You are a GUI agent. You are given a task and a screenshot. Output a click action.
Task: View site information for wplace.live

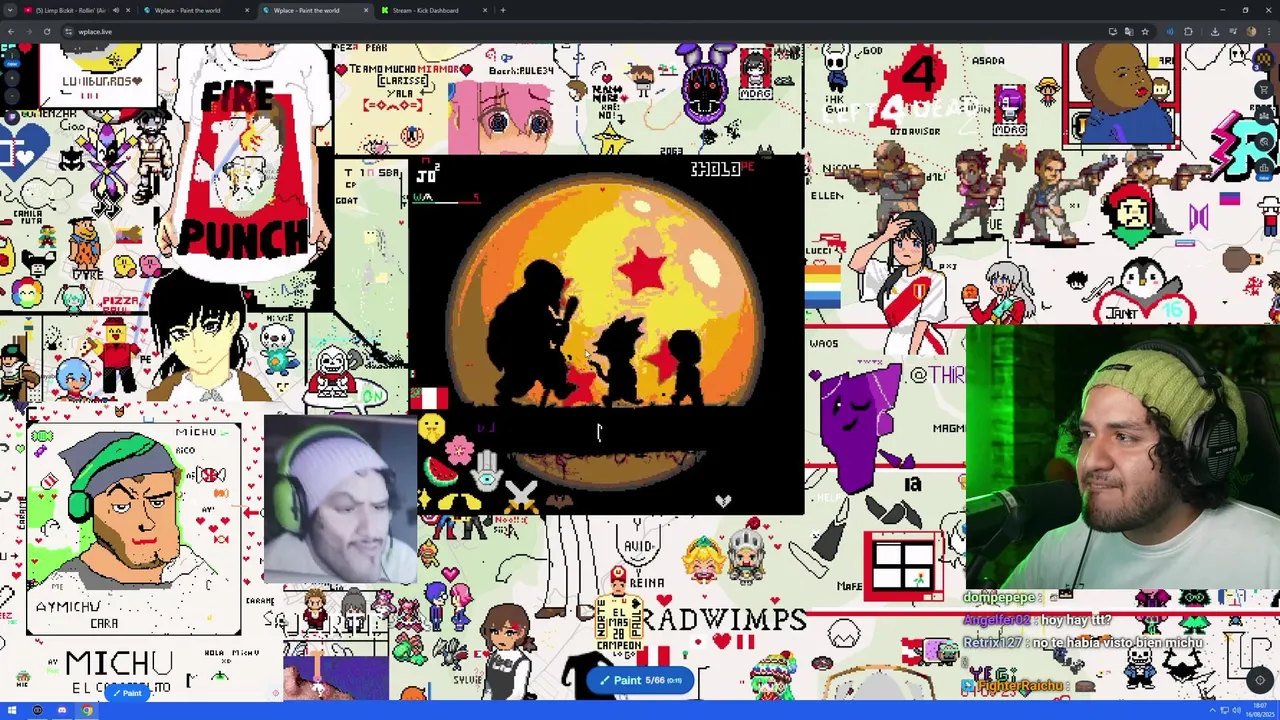click(x=68, y=31)
